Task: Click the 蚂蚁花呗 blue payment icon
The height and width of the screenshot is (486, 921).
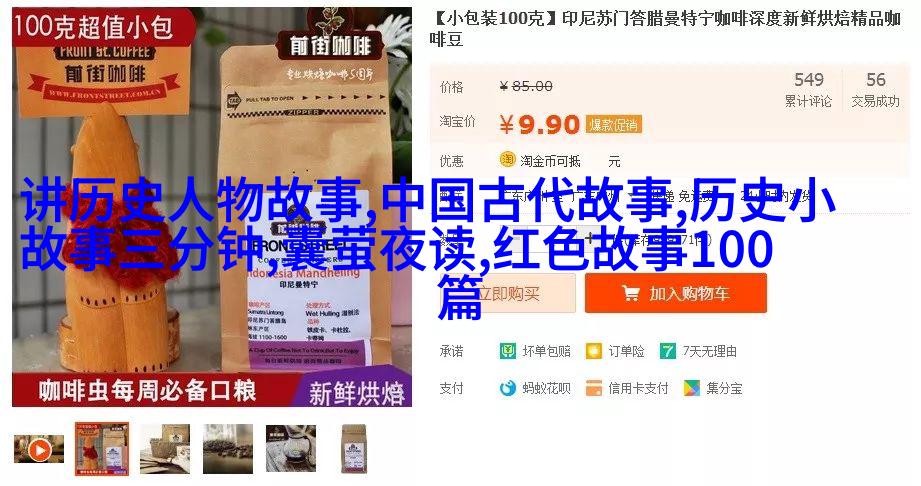Action: 507,388
